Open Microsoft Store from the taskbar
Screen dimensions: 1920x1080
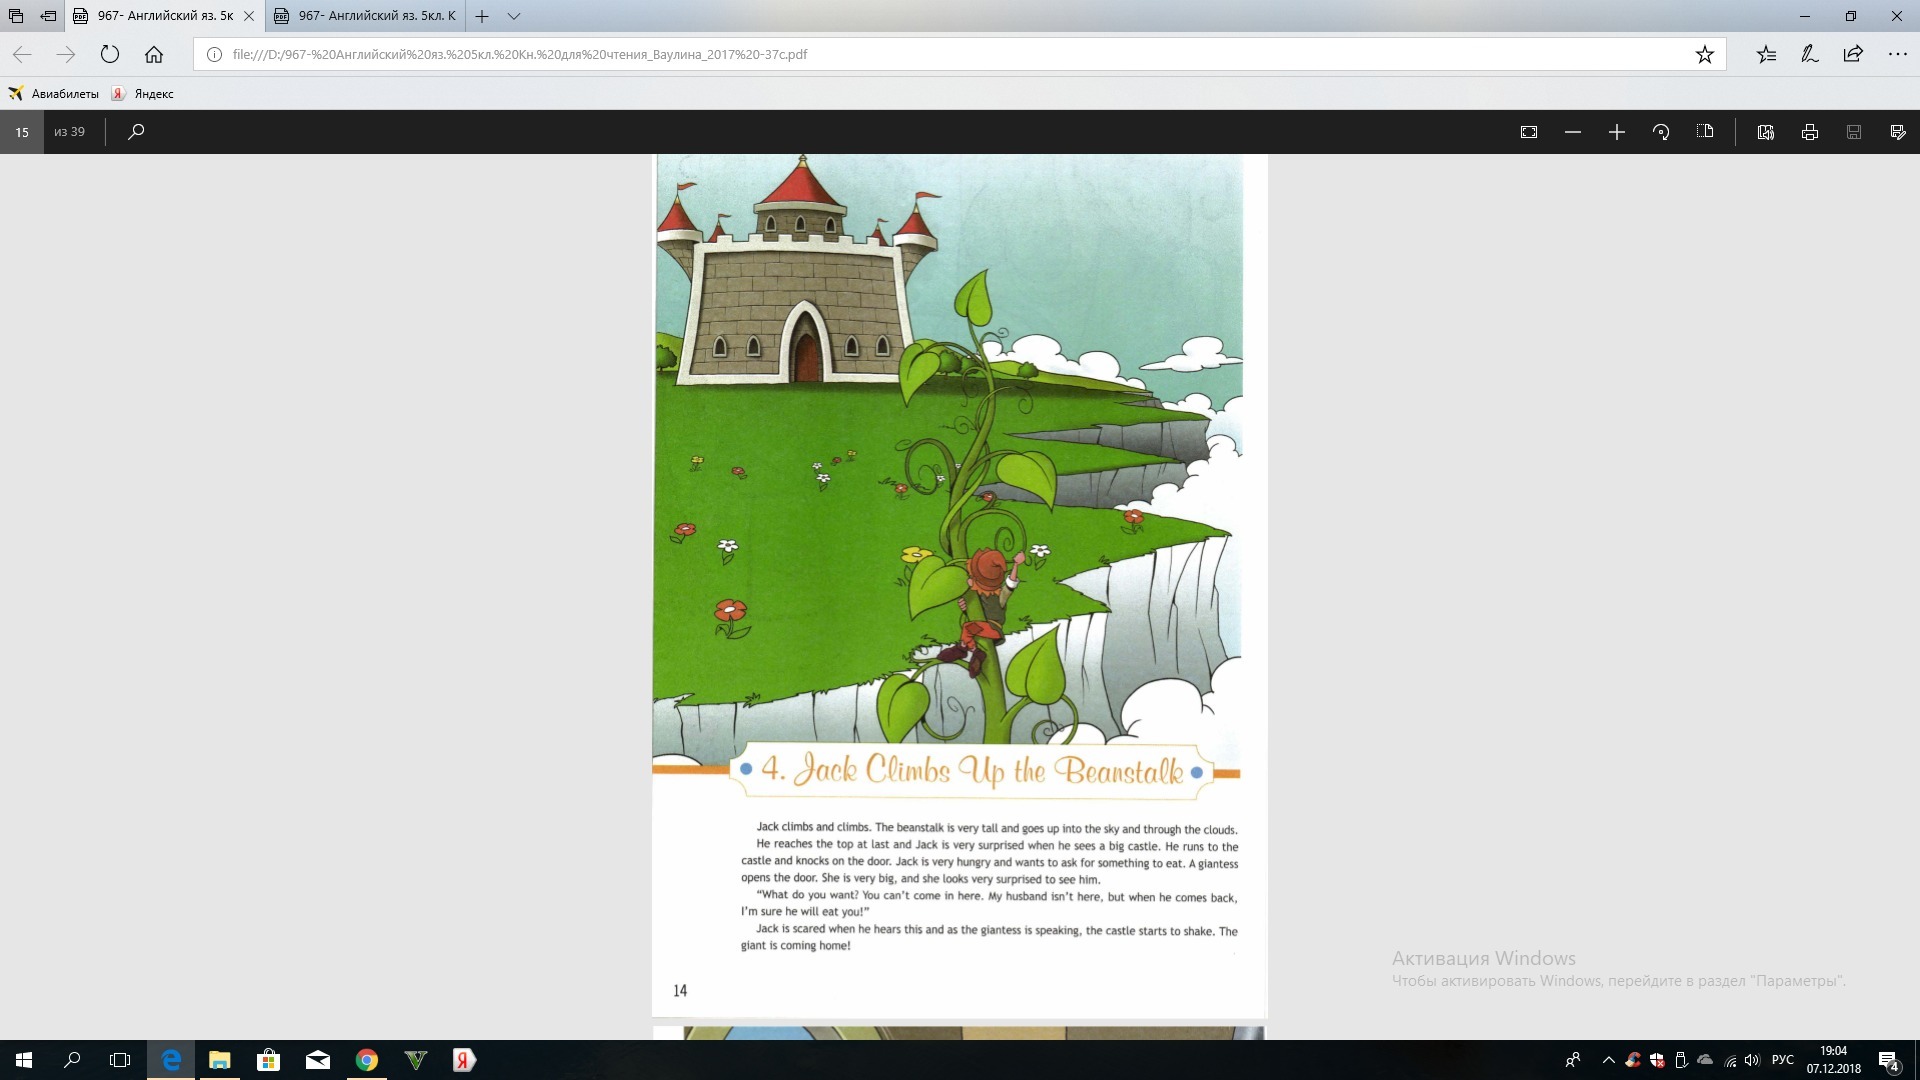(268, 1060)
